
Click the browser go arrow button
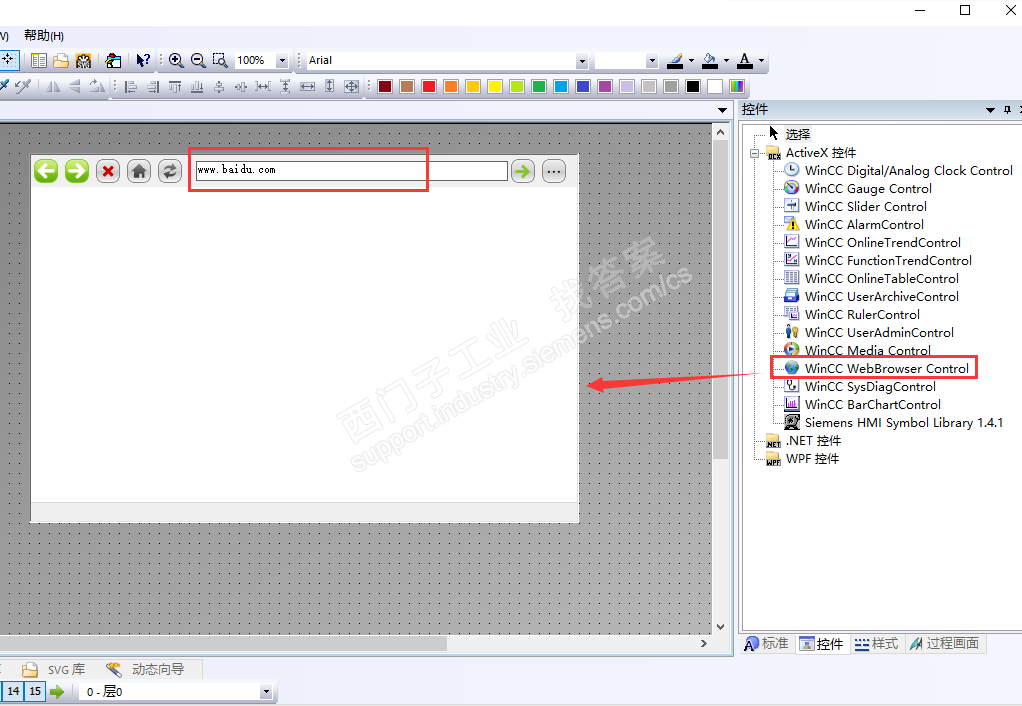pyautogui.click(x=523, y=171)
